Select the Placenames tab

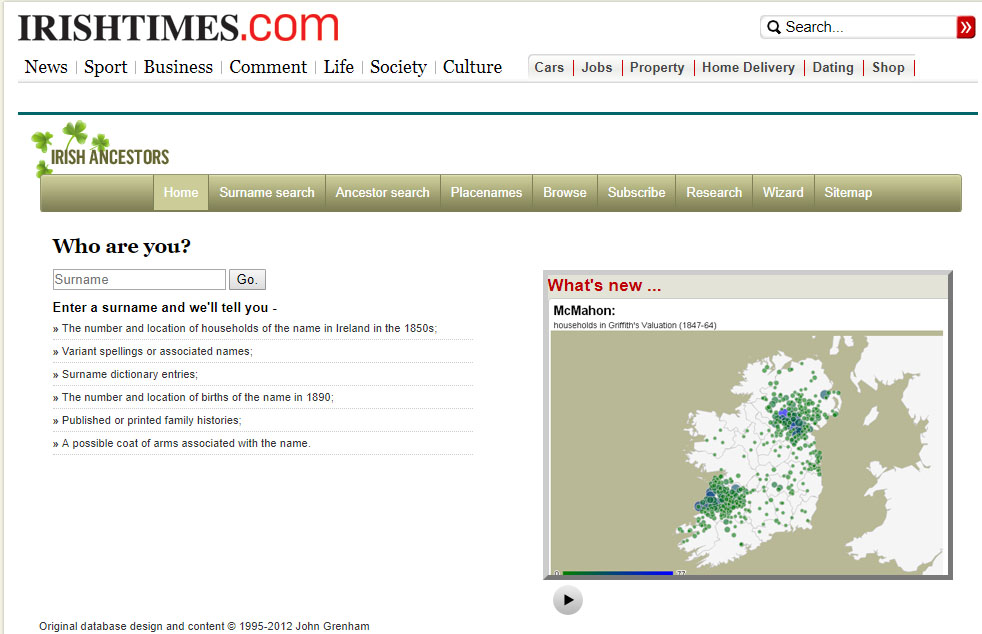point(487,192)
